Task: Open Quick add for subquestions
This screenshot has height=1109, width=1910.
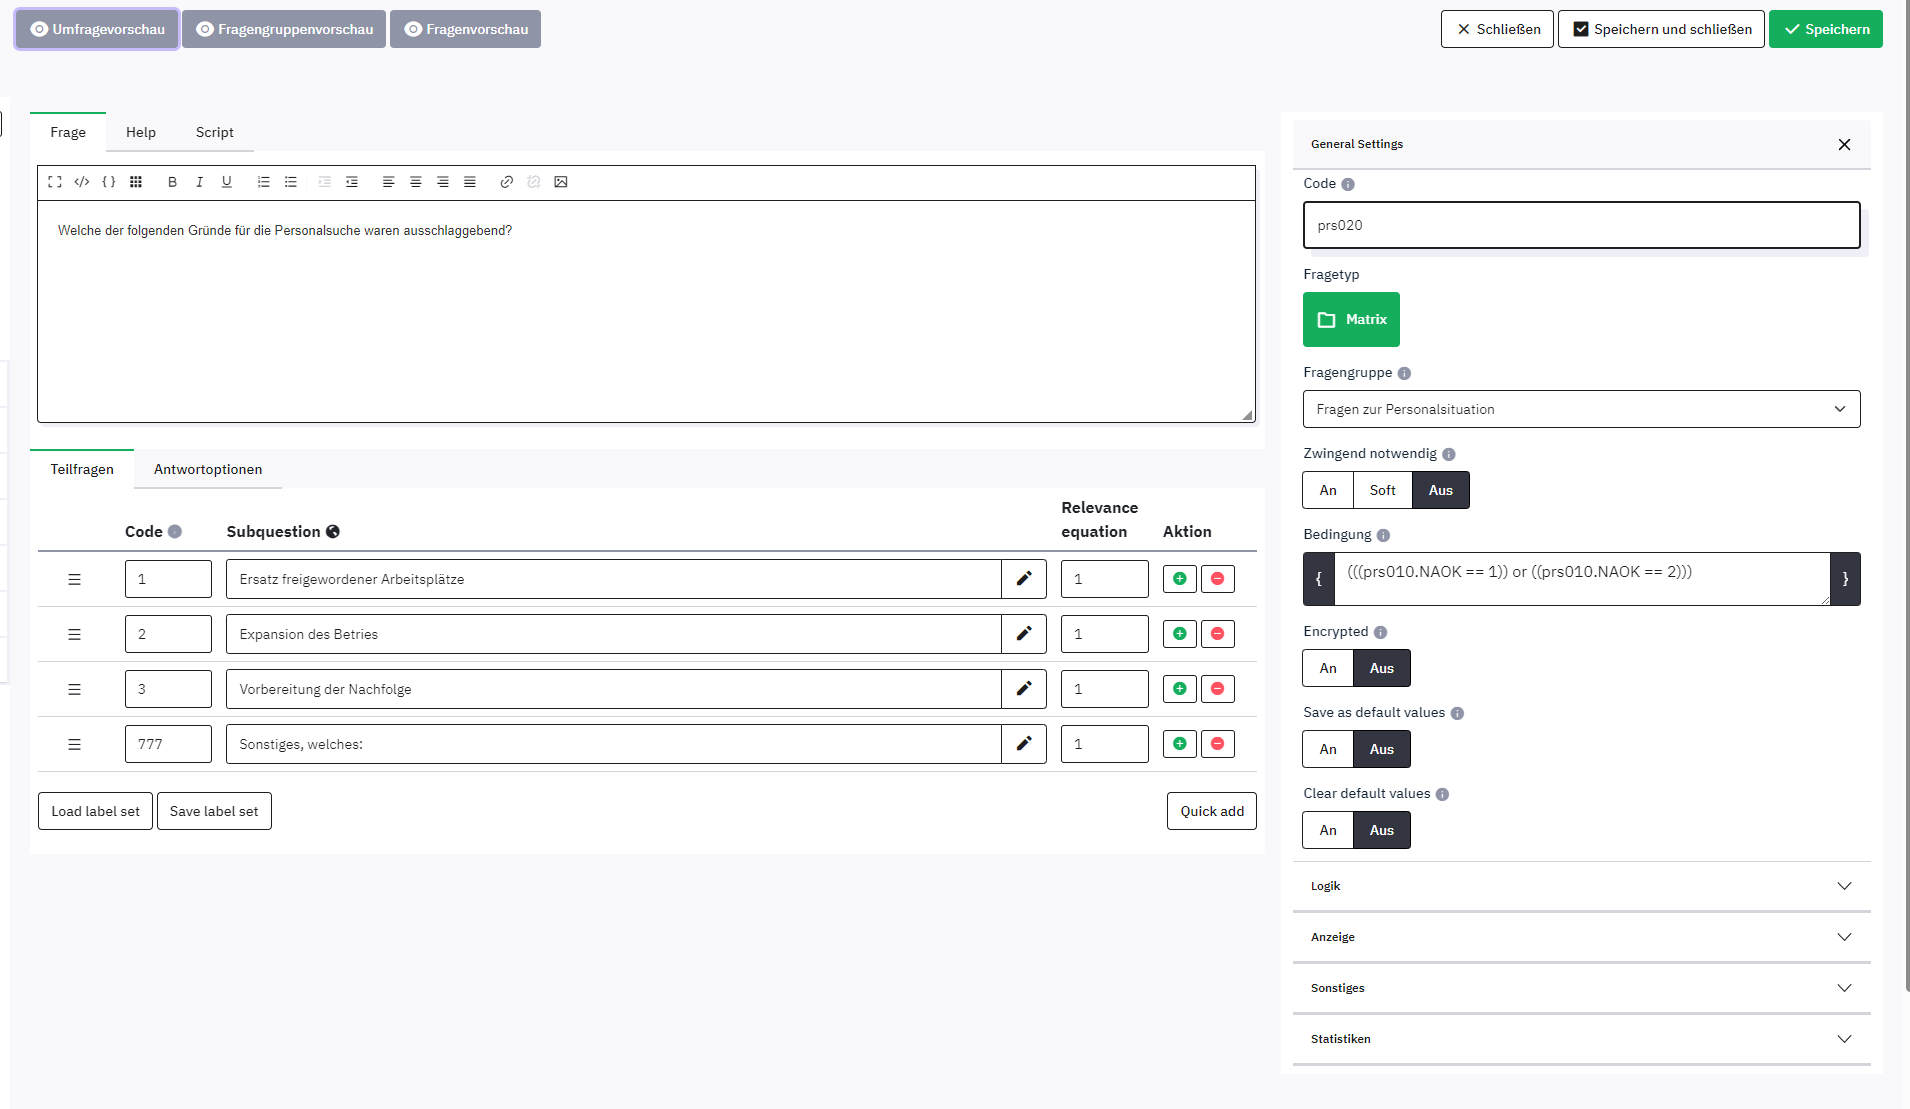Action: point(1212,811)
